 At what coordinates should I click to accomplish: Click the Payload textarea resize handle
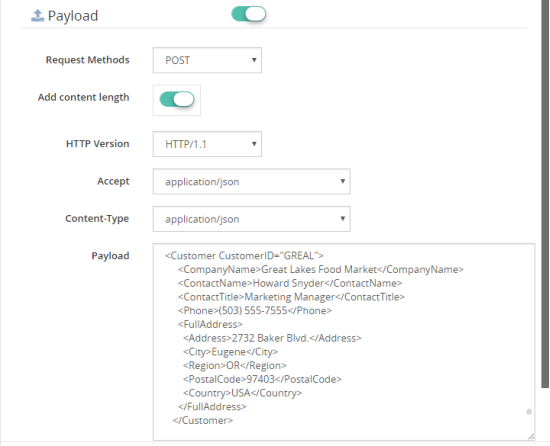coord(531,437)
